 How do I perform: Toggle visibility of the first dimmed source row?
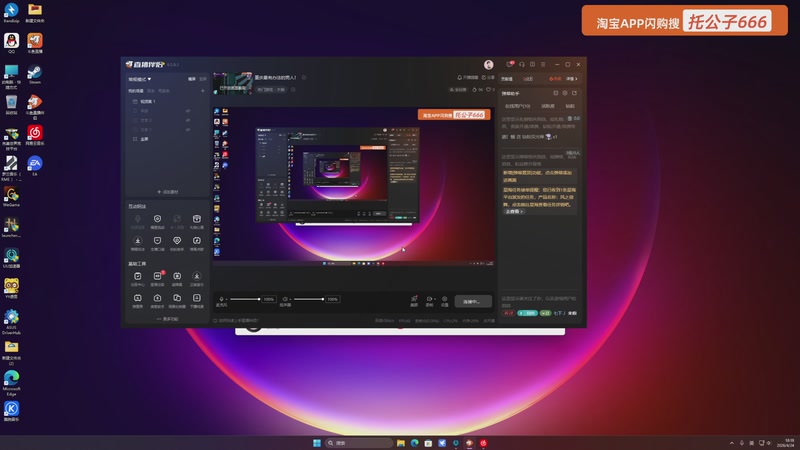coord(188,111)
